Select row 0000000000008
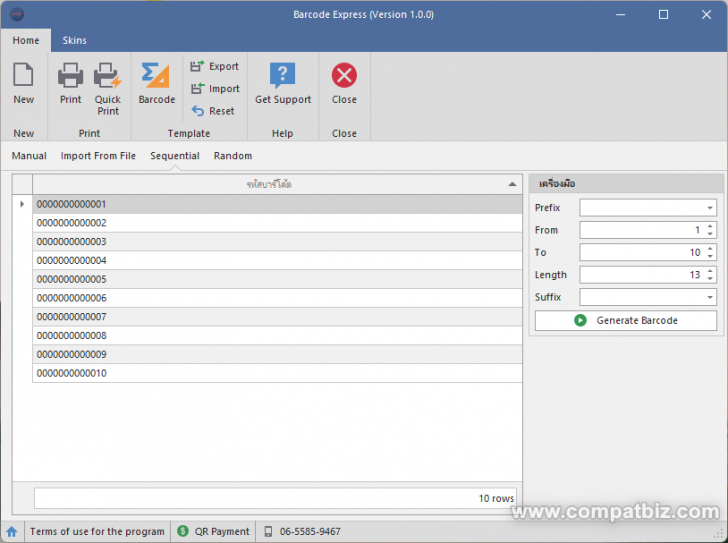The height and width of the screenshot is (543, 728). (x=277, y=336)
